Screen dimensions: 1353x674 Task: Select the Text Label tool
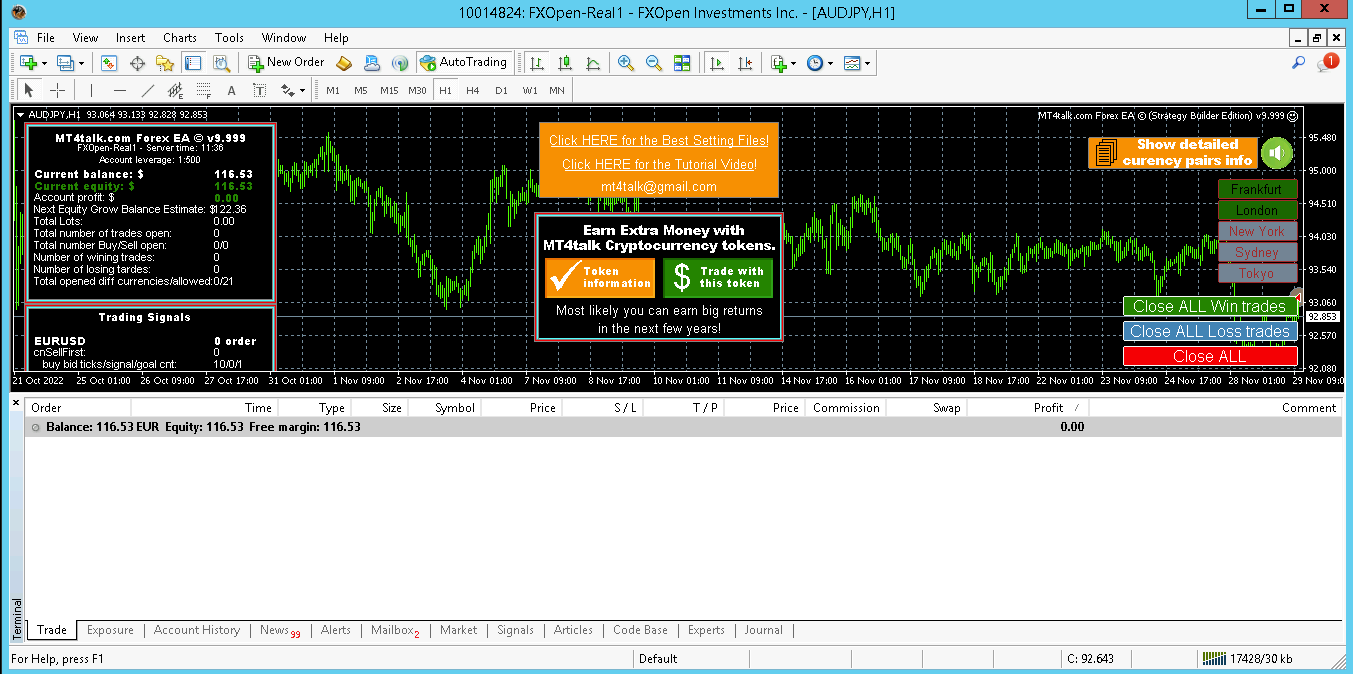click(260, 90)
